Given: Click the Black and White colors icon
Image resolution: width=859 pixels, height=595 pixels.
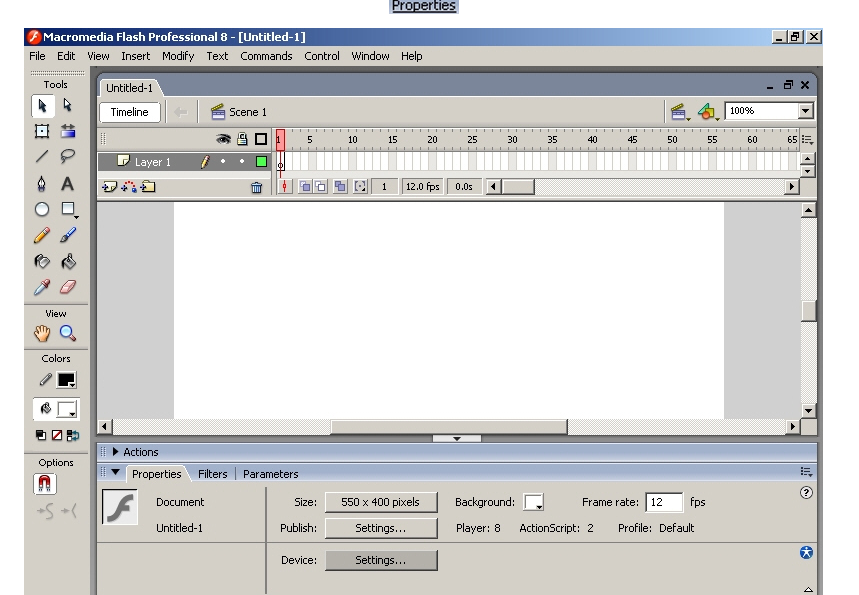Looking at the screenshot, I should 41,435.
